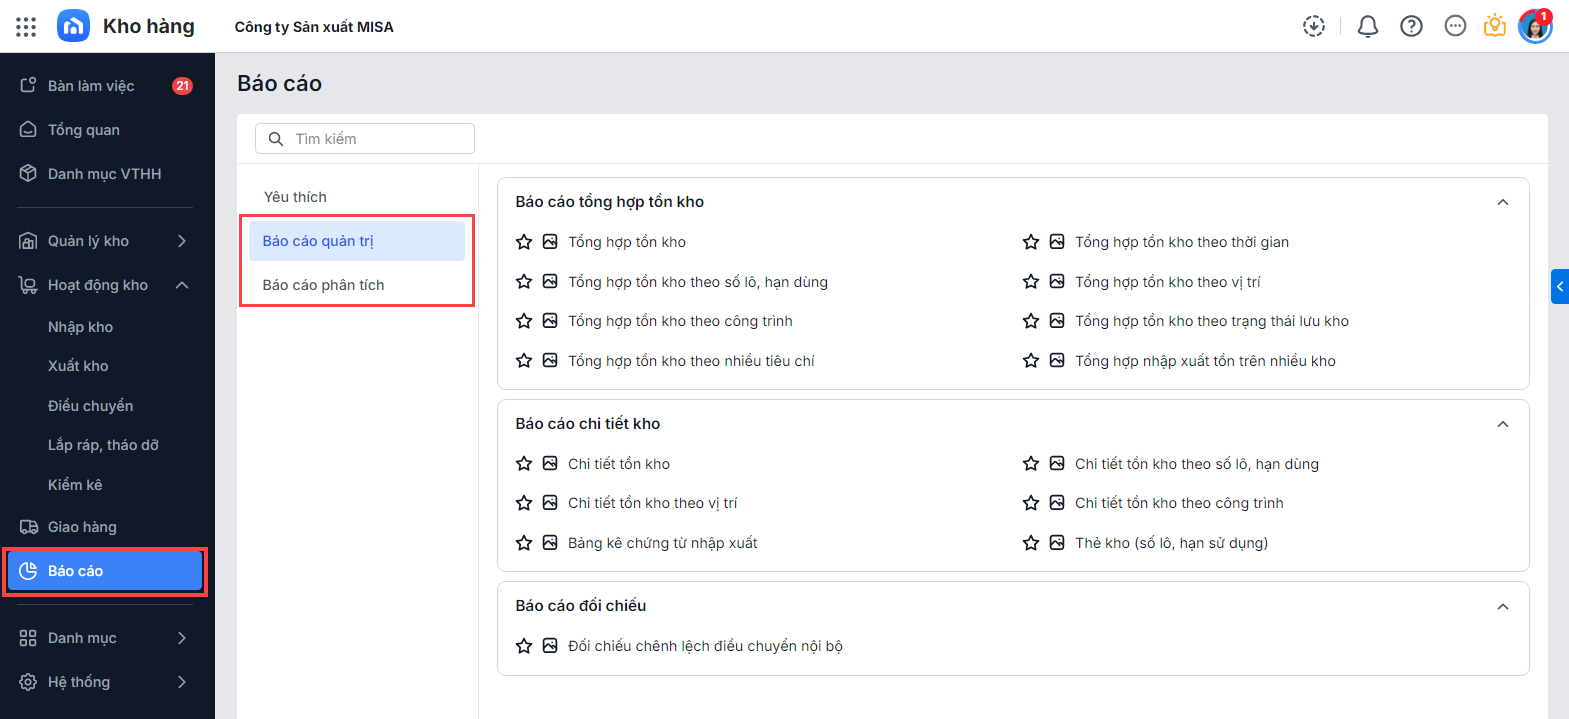
Task: Star the Chi tiết tồn kho report
Action: tap(524, 464)
